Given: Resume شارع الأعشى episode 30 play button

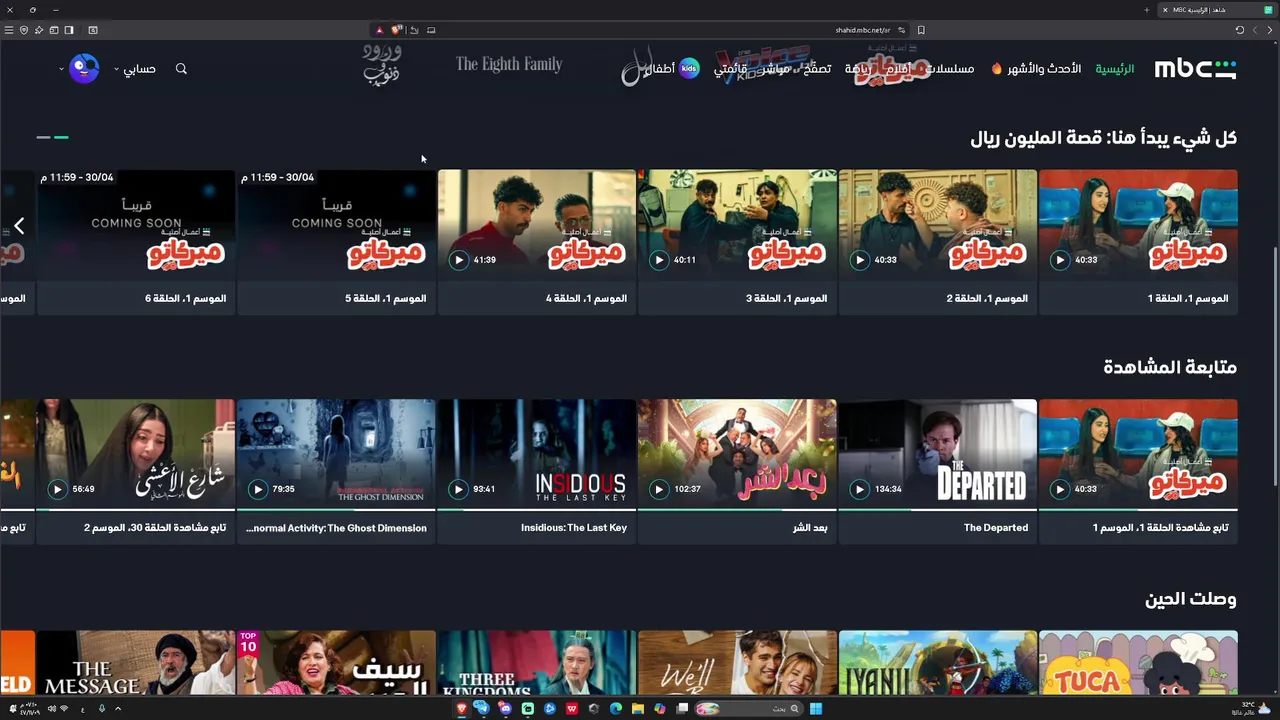Looking at the screenshot, I should tap(57, 489).
